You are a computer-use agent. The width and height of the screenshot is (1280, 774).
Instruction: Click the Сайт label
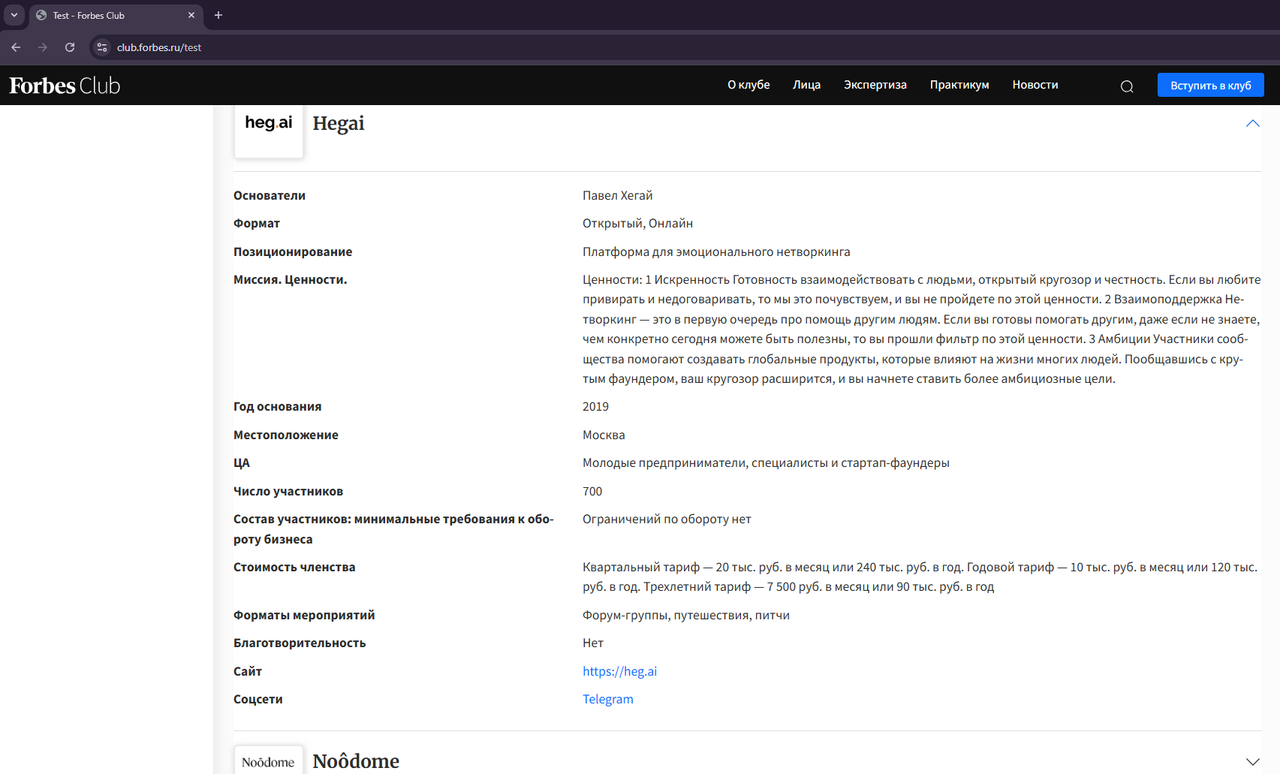(248, 671)
